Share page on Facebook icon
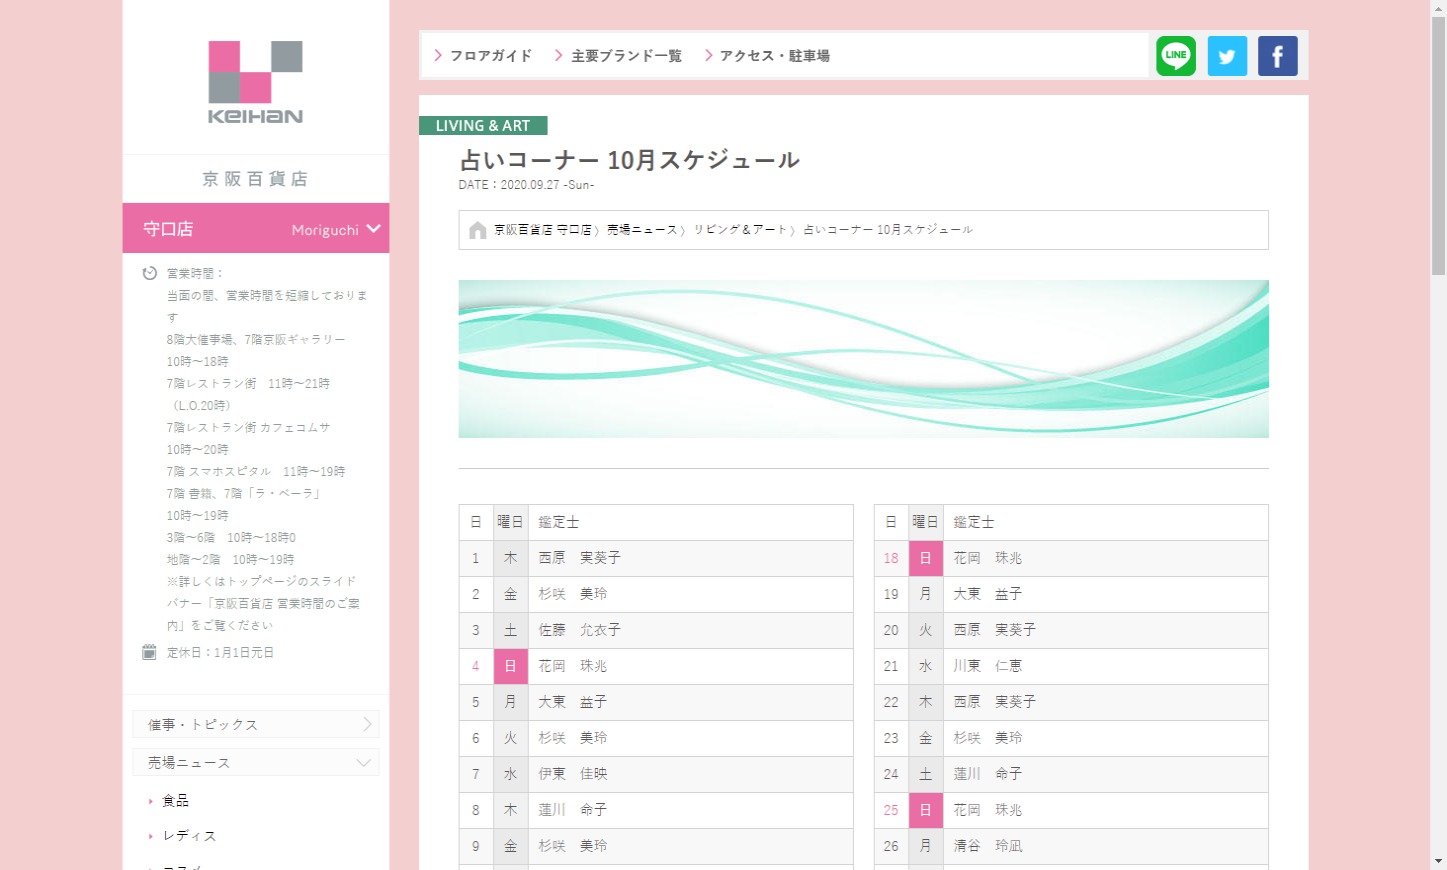 (1277, 56)
